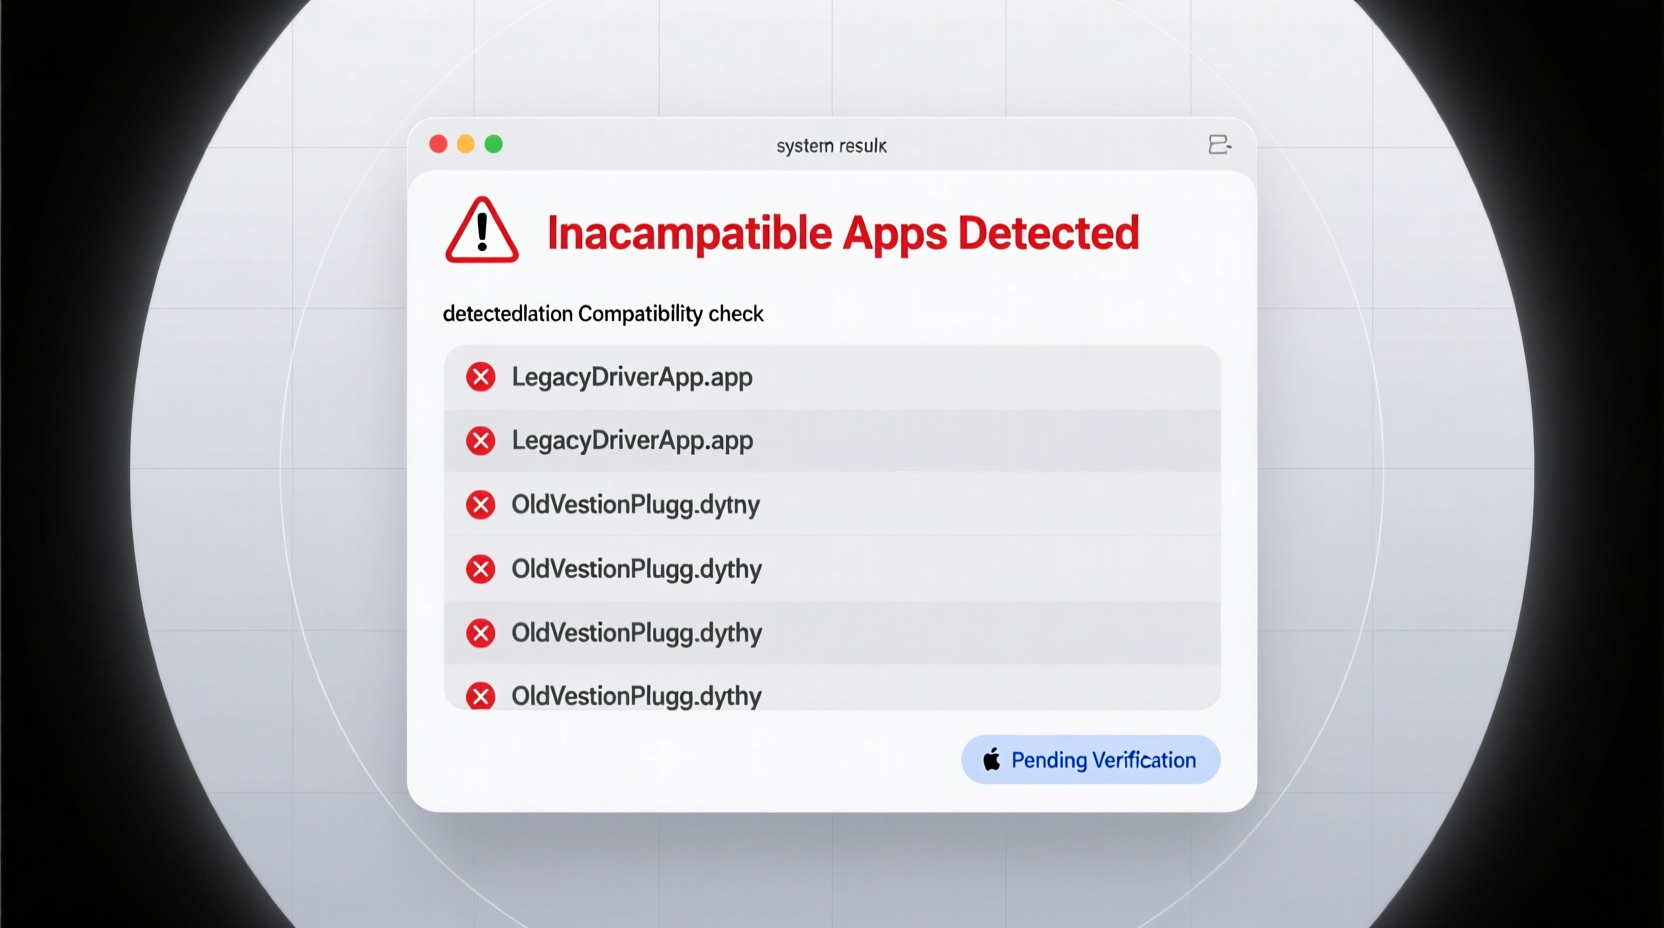The width and height of the screenshot is (1664, 928).
Task: Click the "Inacampatible Apps Detected" heading
Action: [x=842, y=233]
